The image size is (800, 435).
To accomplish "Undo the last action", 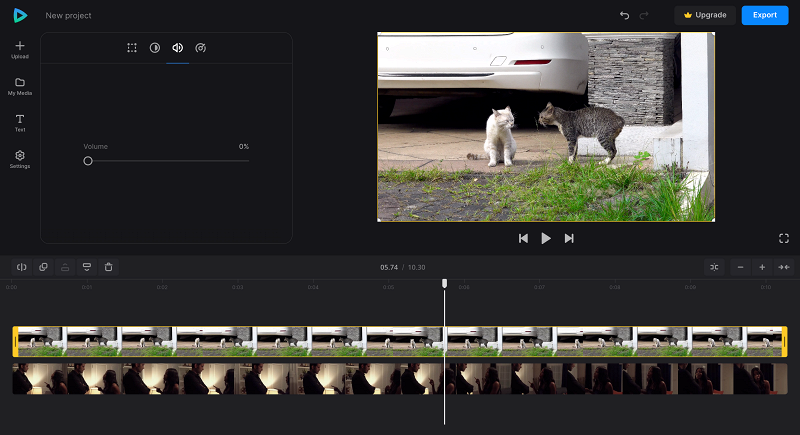I will [x=624, y=15].
